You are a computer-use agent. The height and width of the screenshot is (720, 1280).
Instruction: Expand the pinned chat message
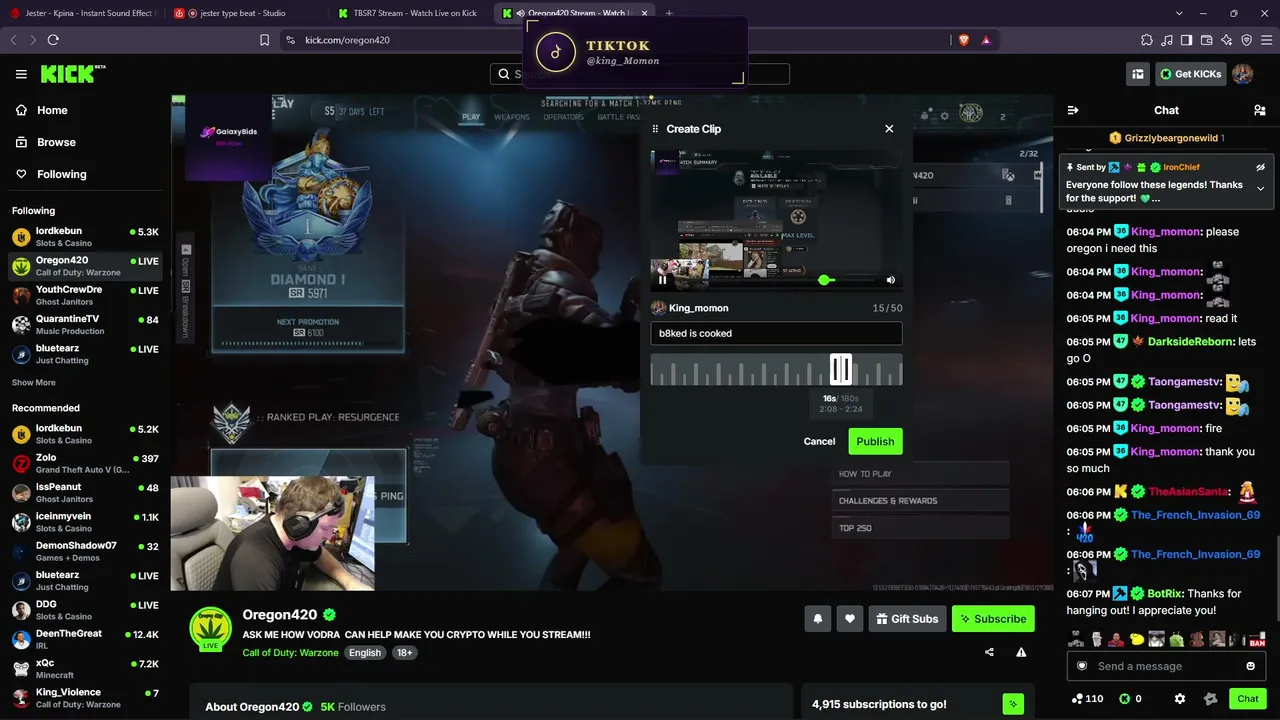1260,188
